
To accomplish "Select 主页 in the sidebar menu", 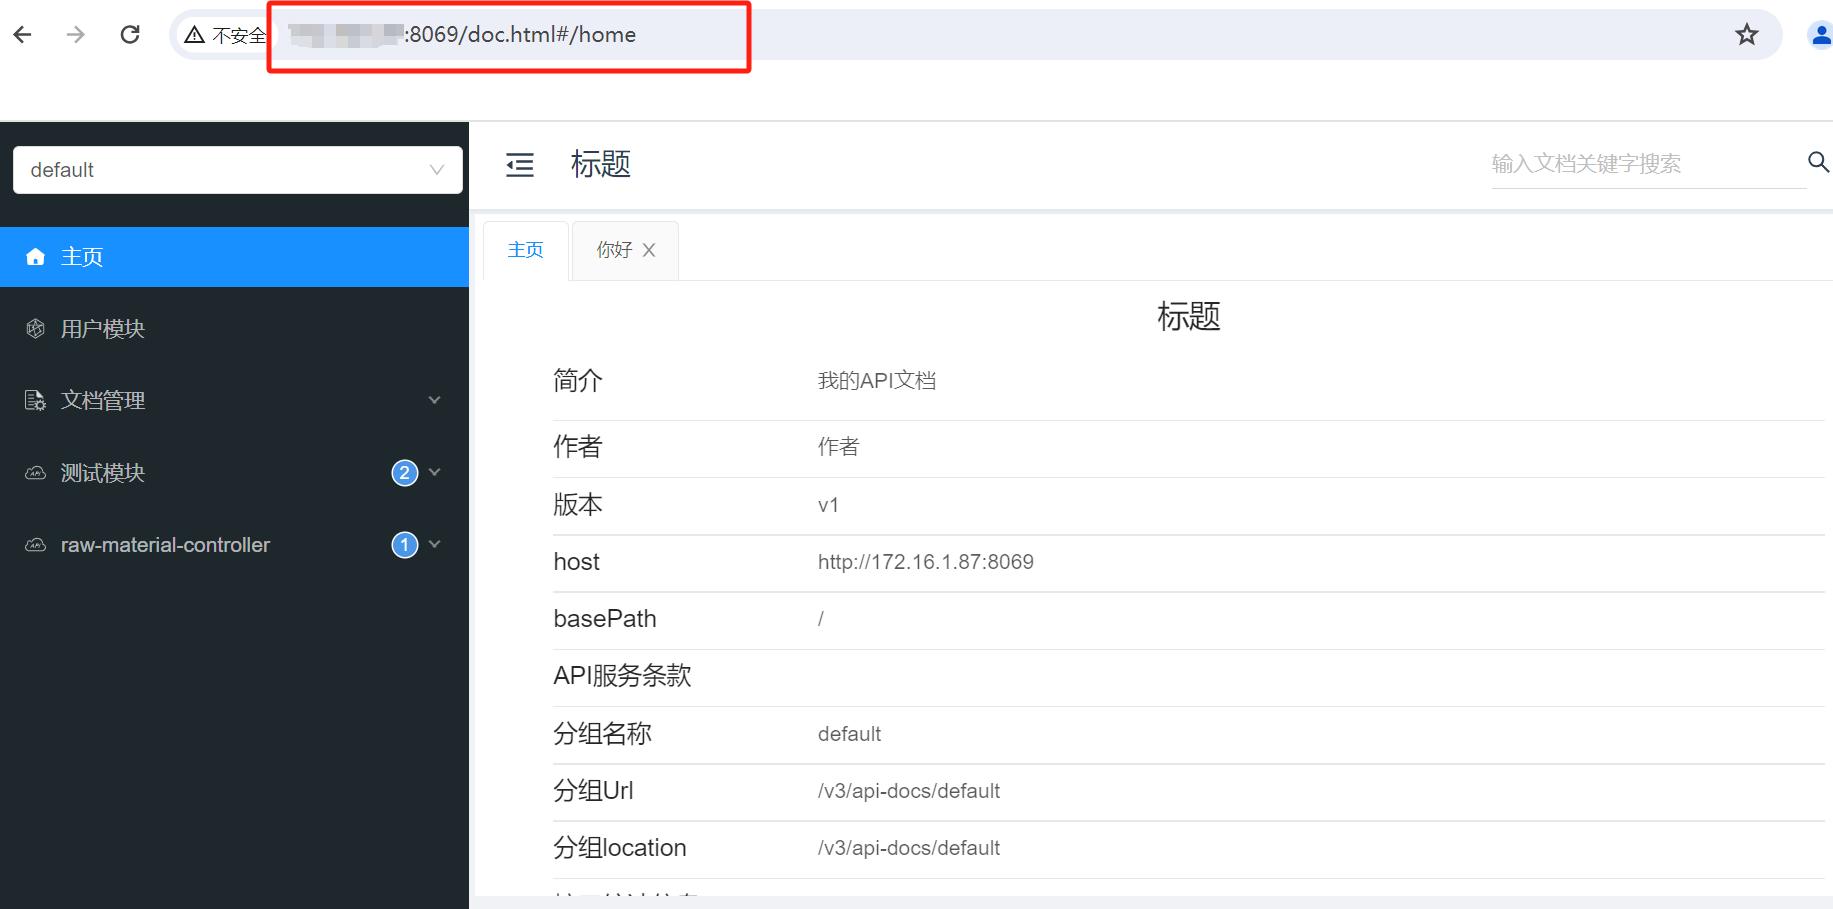I will tap(234, 257).
